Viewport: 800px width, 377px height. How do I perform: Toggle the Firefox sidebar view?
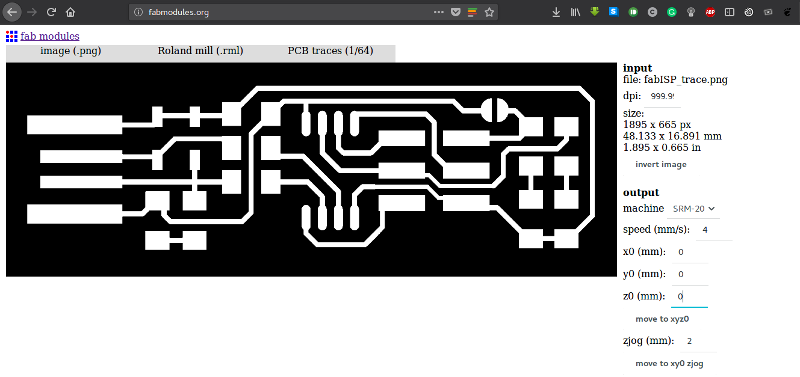click(730, 12)
